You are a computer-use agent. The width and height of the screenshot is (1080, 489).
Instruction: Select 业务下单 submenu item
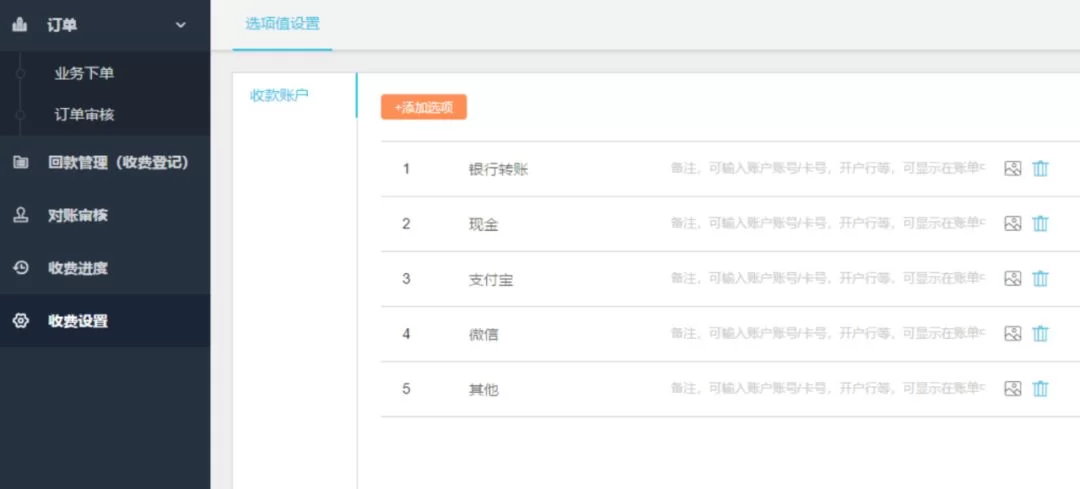84,74
